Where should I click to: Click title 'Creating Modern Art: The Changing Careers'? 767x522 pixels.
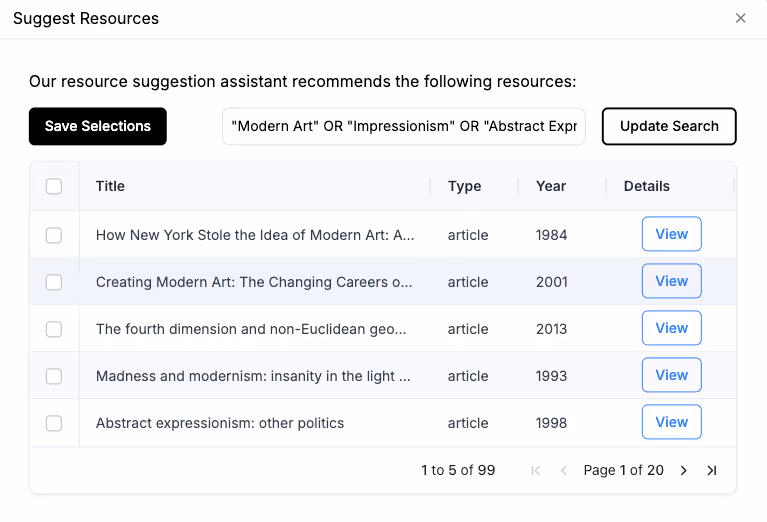[254, 282]
